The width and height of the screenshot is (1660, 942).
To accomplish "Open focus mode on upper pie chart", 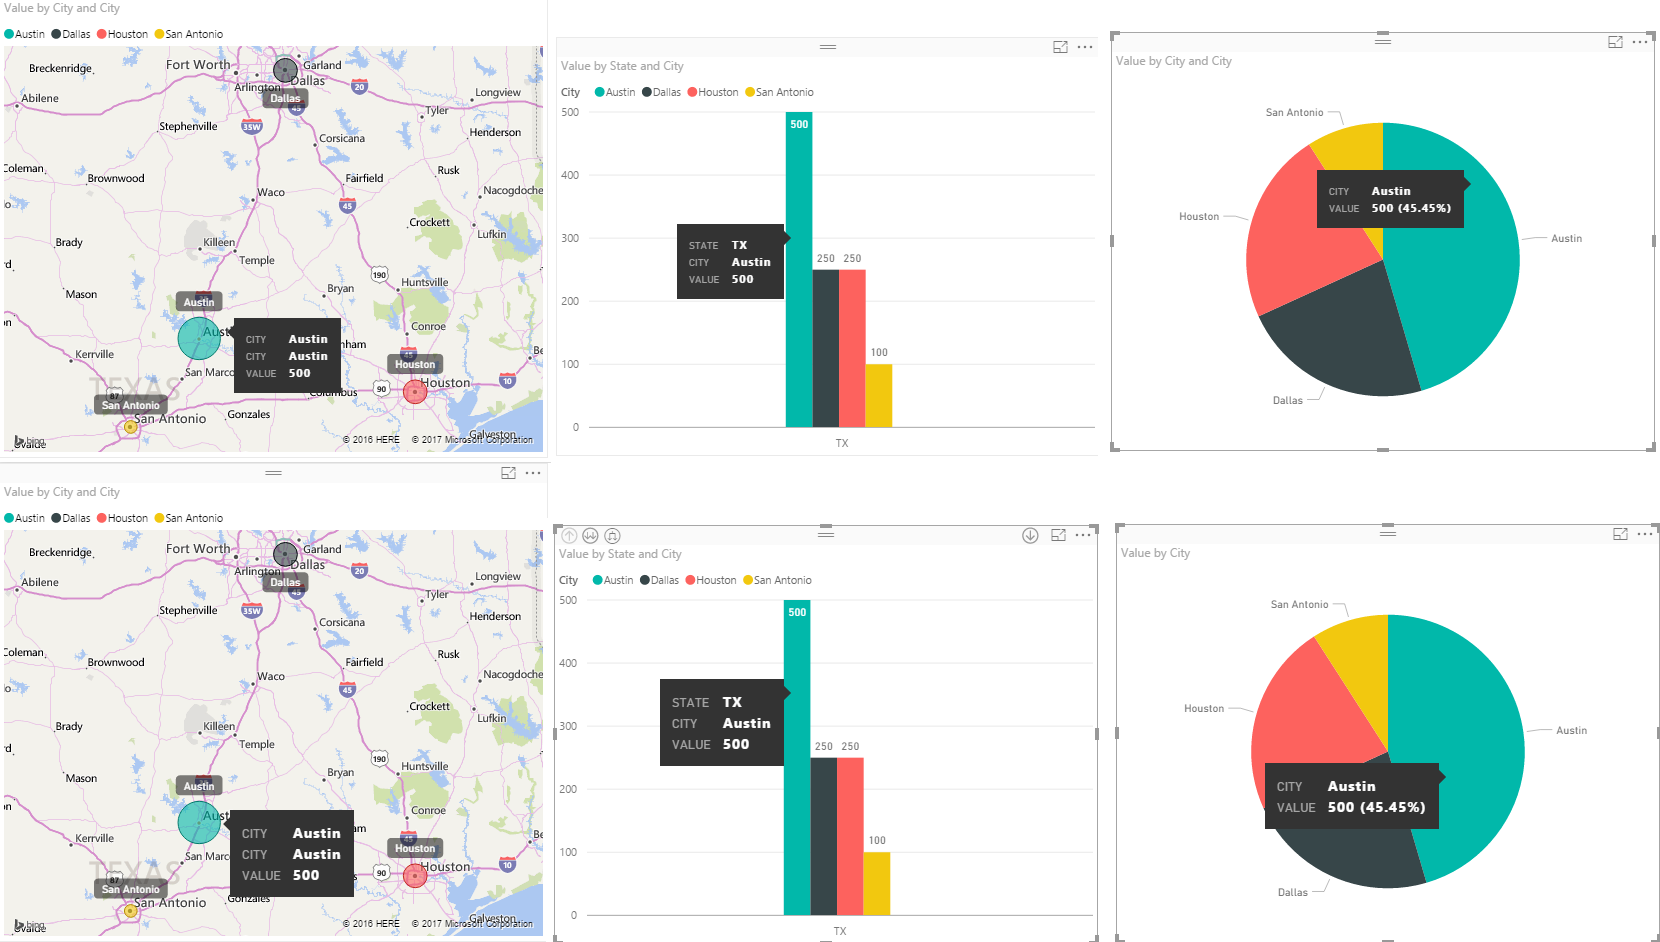I will tap(1615, 42).
